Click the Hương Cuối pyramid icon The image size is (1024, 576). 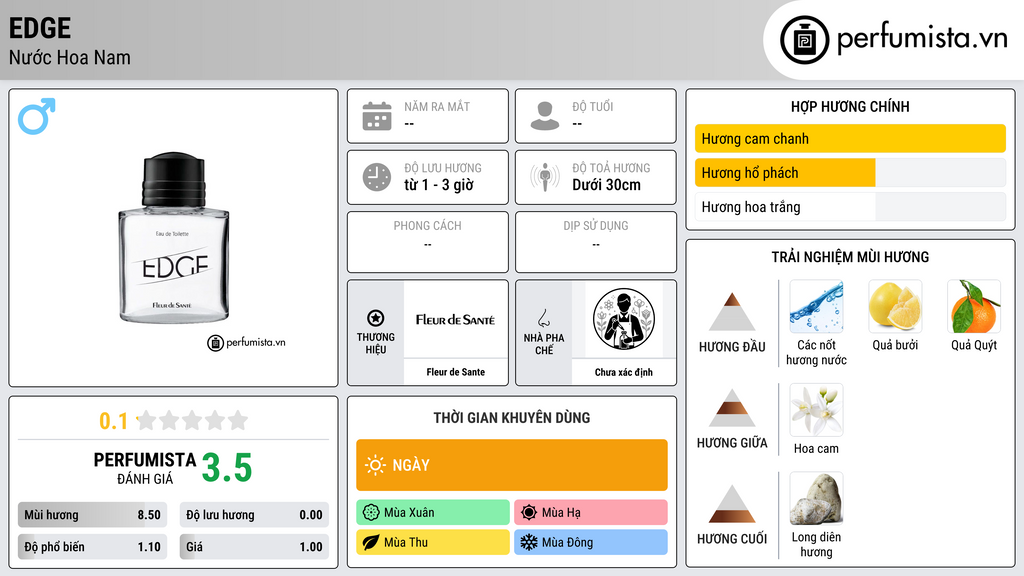[x=732, y=504]
